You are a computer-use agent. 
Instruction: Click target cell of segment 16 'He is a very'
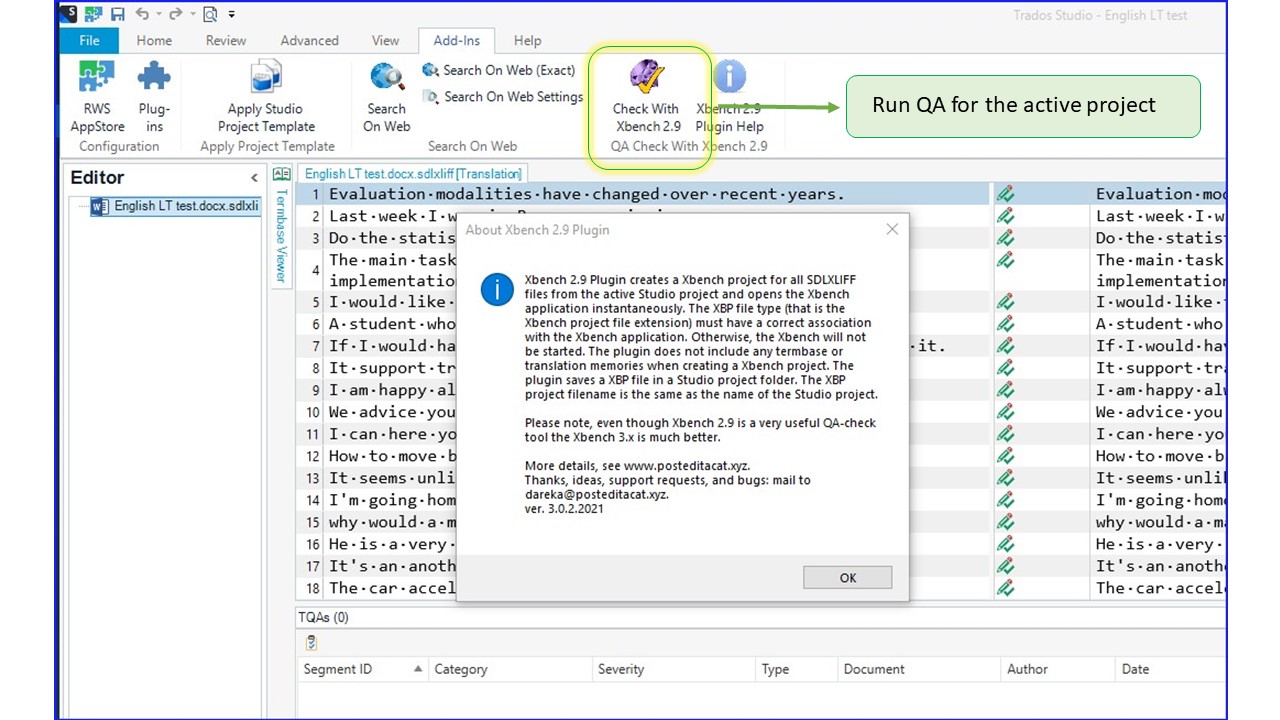[x=1159, y=544]
